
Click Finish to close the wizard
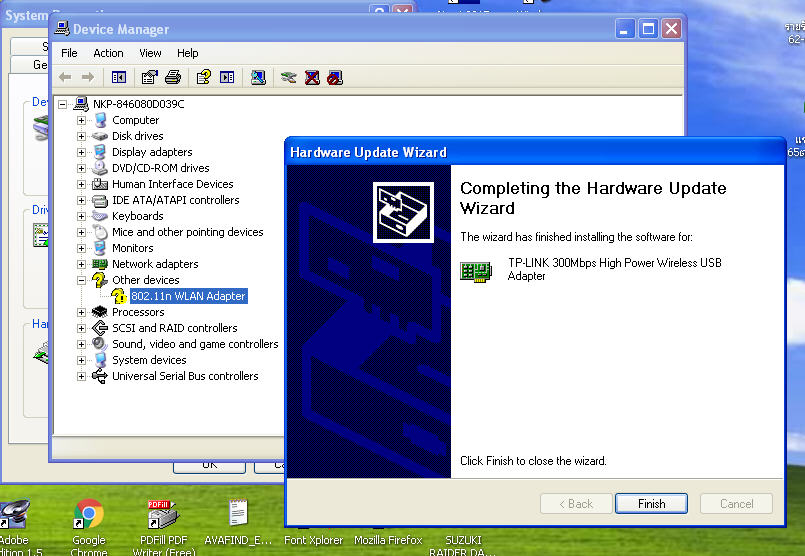pyautogui.click(x=651, y=504)
